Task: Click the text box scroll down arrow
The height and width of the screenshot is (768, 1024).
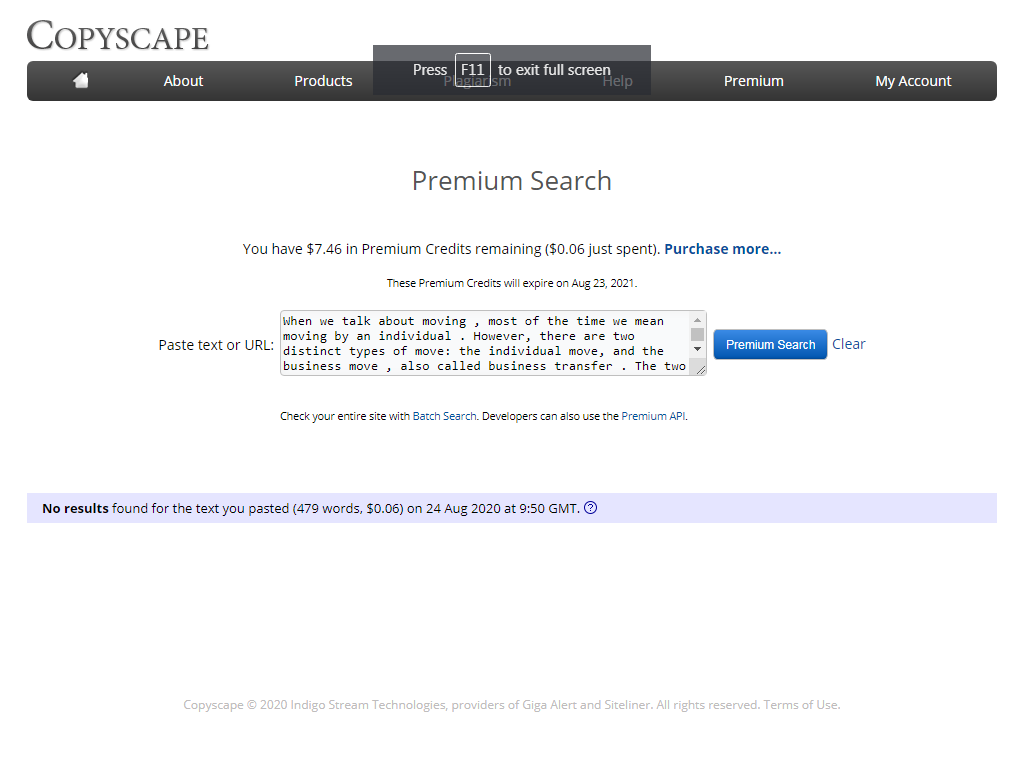Action: pos(697,349)
